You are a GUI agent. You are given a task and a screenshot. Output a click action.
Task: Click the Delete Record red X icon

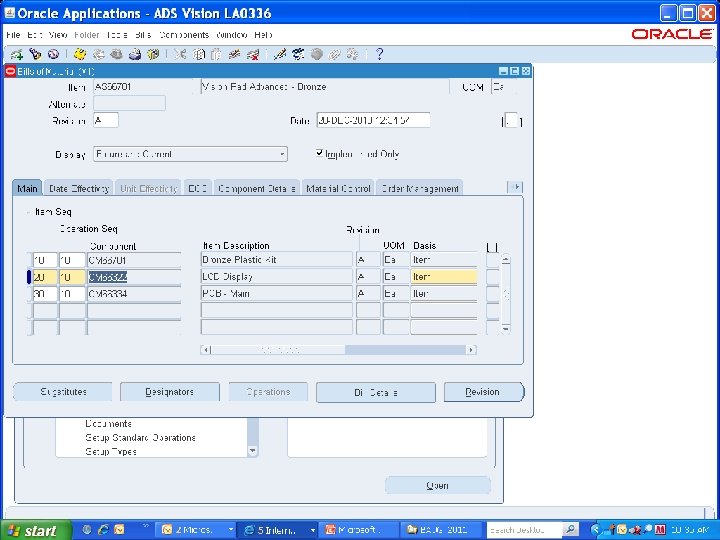pos(253,55)
